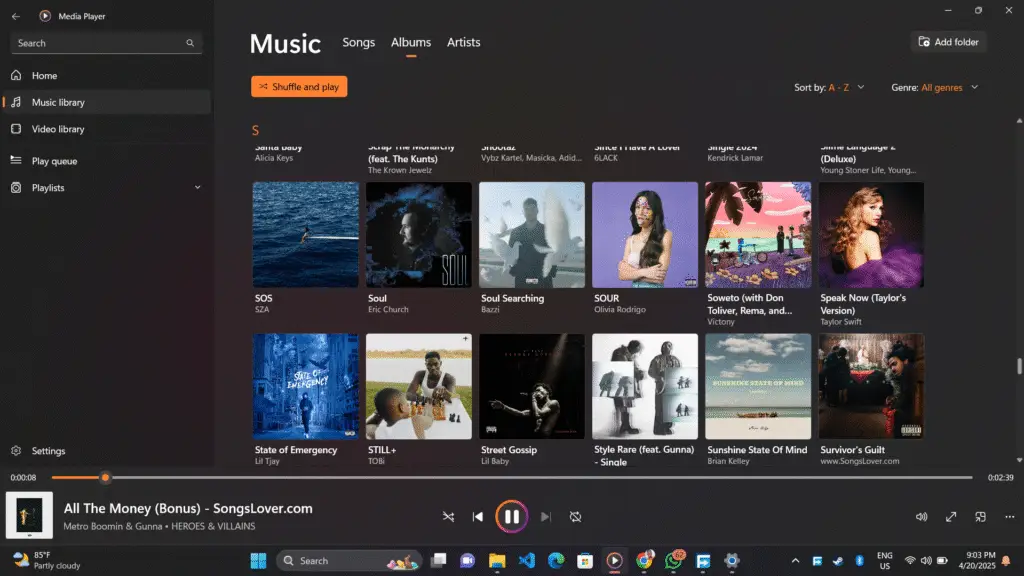
Task: Open WhatsApp from the taskbar
Action: pyautogui.click(x=673, y=560)
